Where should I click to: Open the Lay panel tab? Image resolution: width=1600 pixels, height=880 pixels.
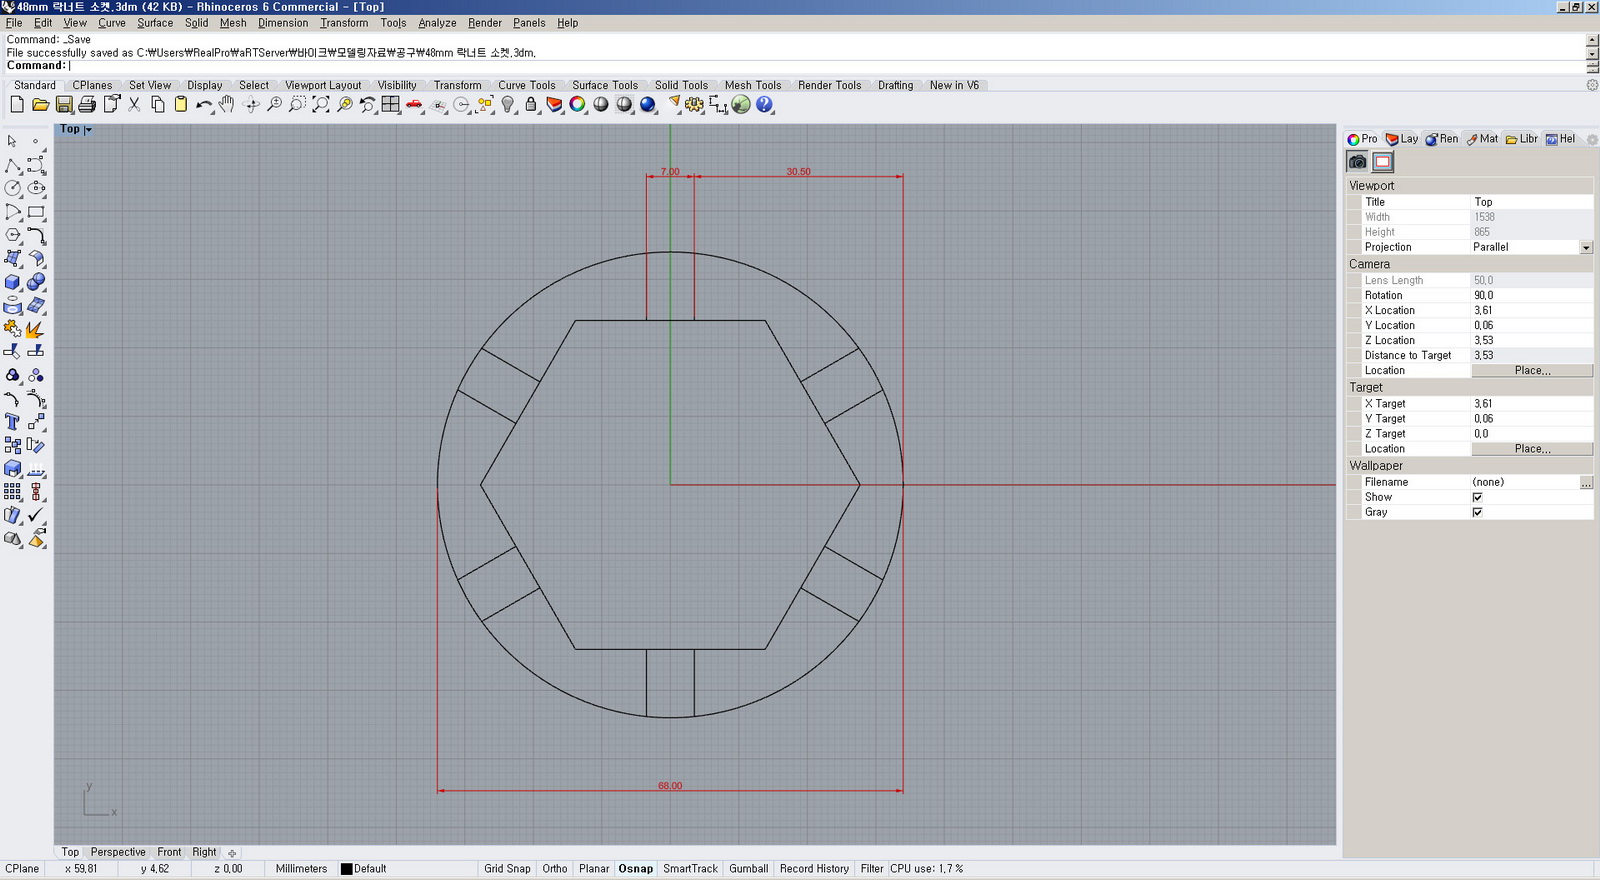pyautogui.click(x=1401, y=139)
